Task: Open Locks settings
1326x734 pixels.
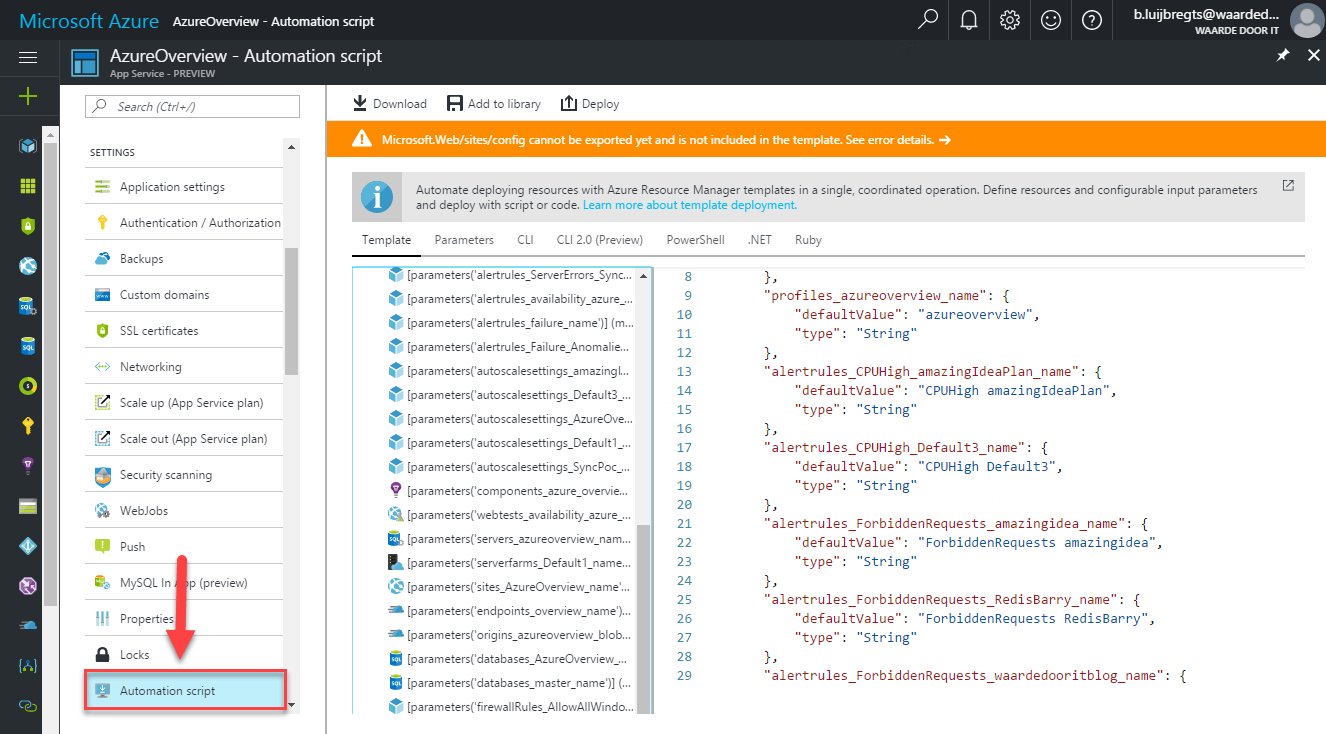Action: (184, 655)
